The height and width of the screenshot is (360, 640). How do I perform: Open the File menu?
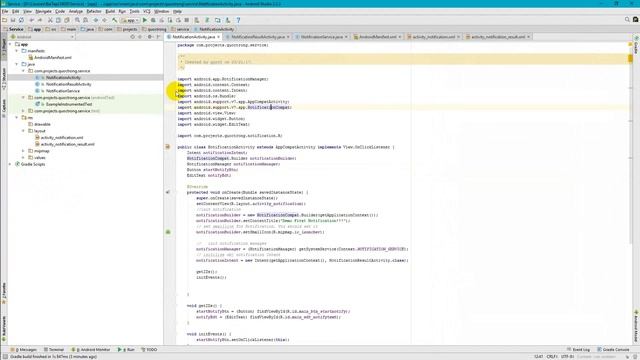pyautogui.click(x=5, y=11)
